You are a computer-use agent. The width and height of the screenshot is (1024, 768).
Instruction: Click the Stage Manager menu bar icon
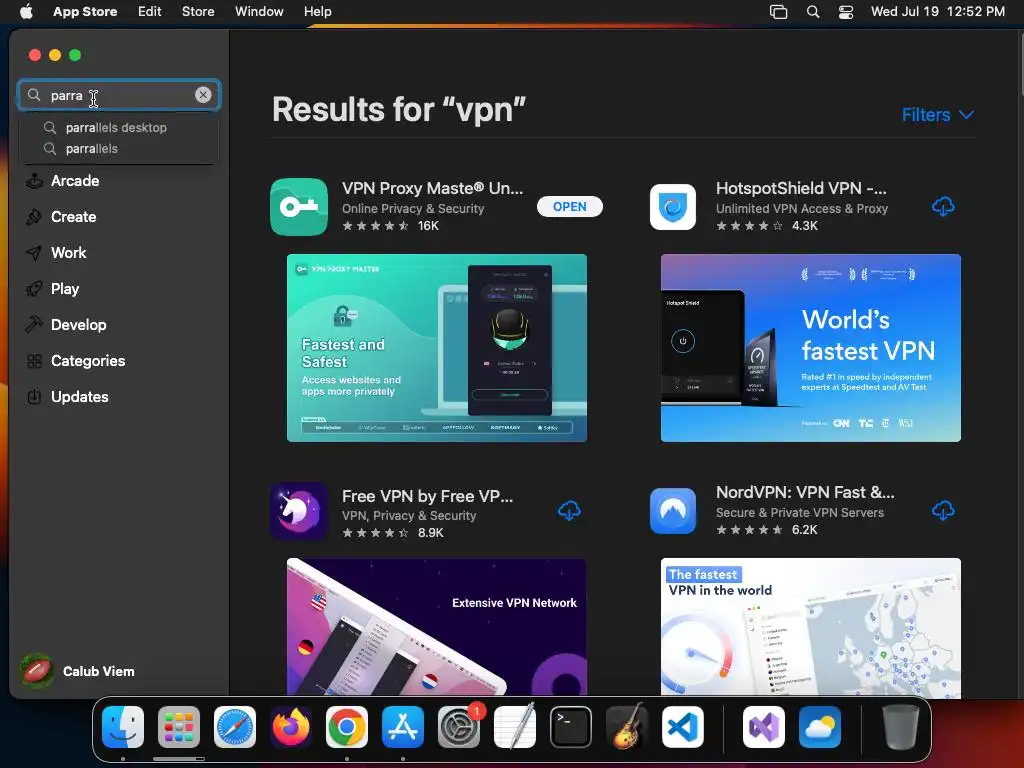pos(778,11)
